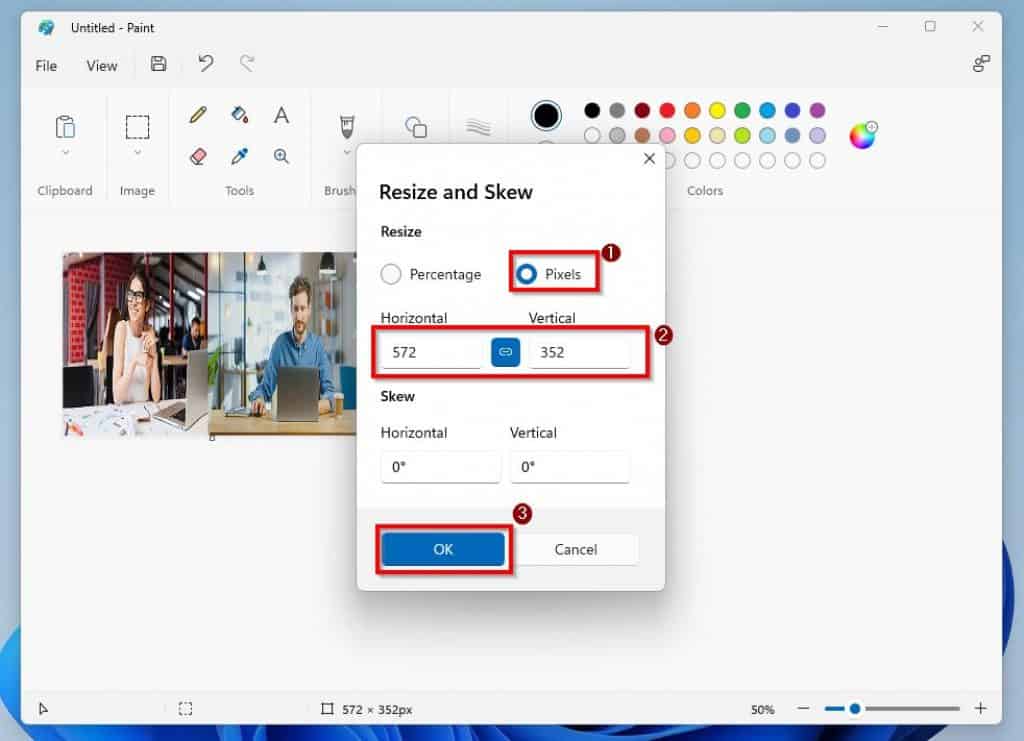Adjust the zoom slider handle
1024x741 pixels.
pos(855,708)
